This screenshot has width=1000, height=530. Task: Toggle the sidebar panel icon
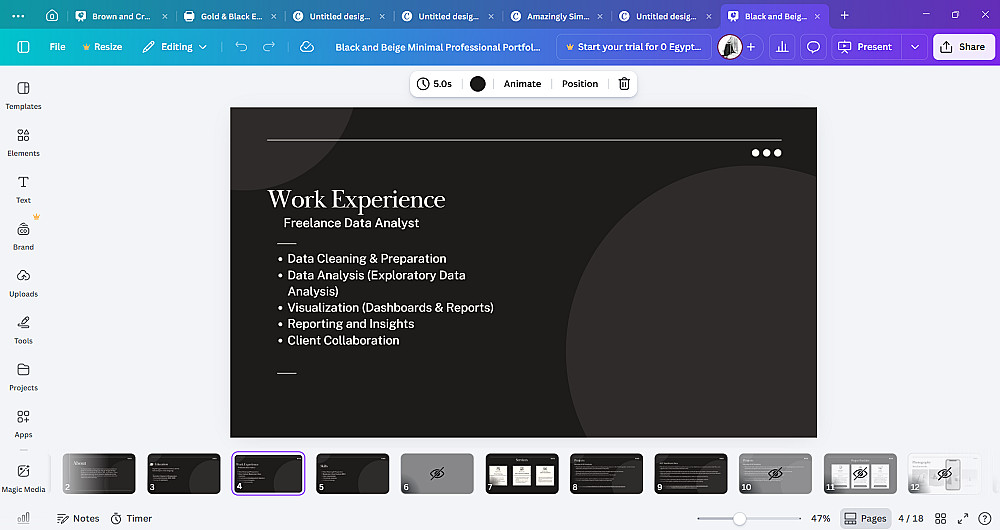(x=24, y=47)
